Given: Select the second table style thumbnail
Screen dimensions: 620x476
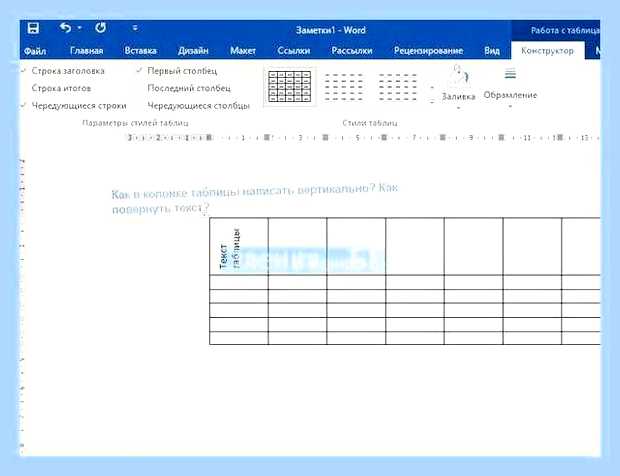Looking at the screenshot, I should click(x=344, y=87).
